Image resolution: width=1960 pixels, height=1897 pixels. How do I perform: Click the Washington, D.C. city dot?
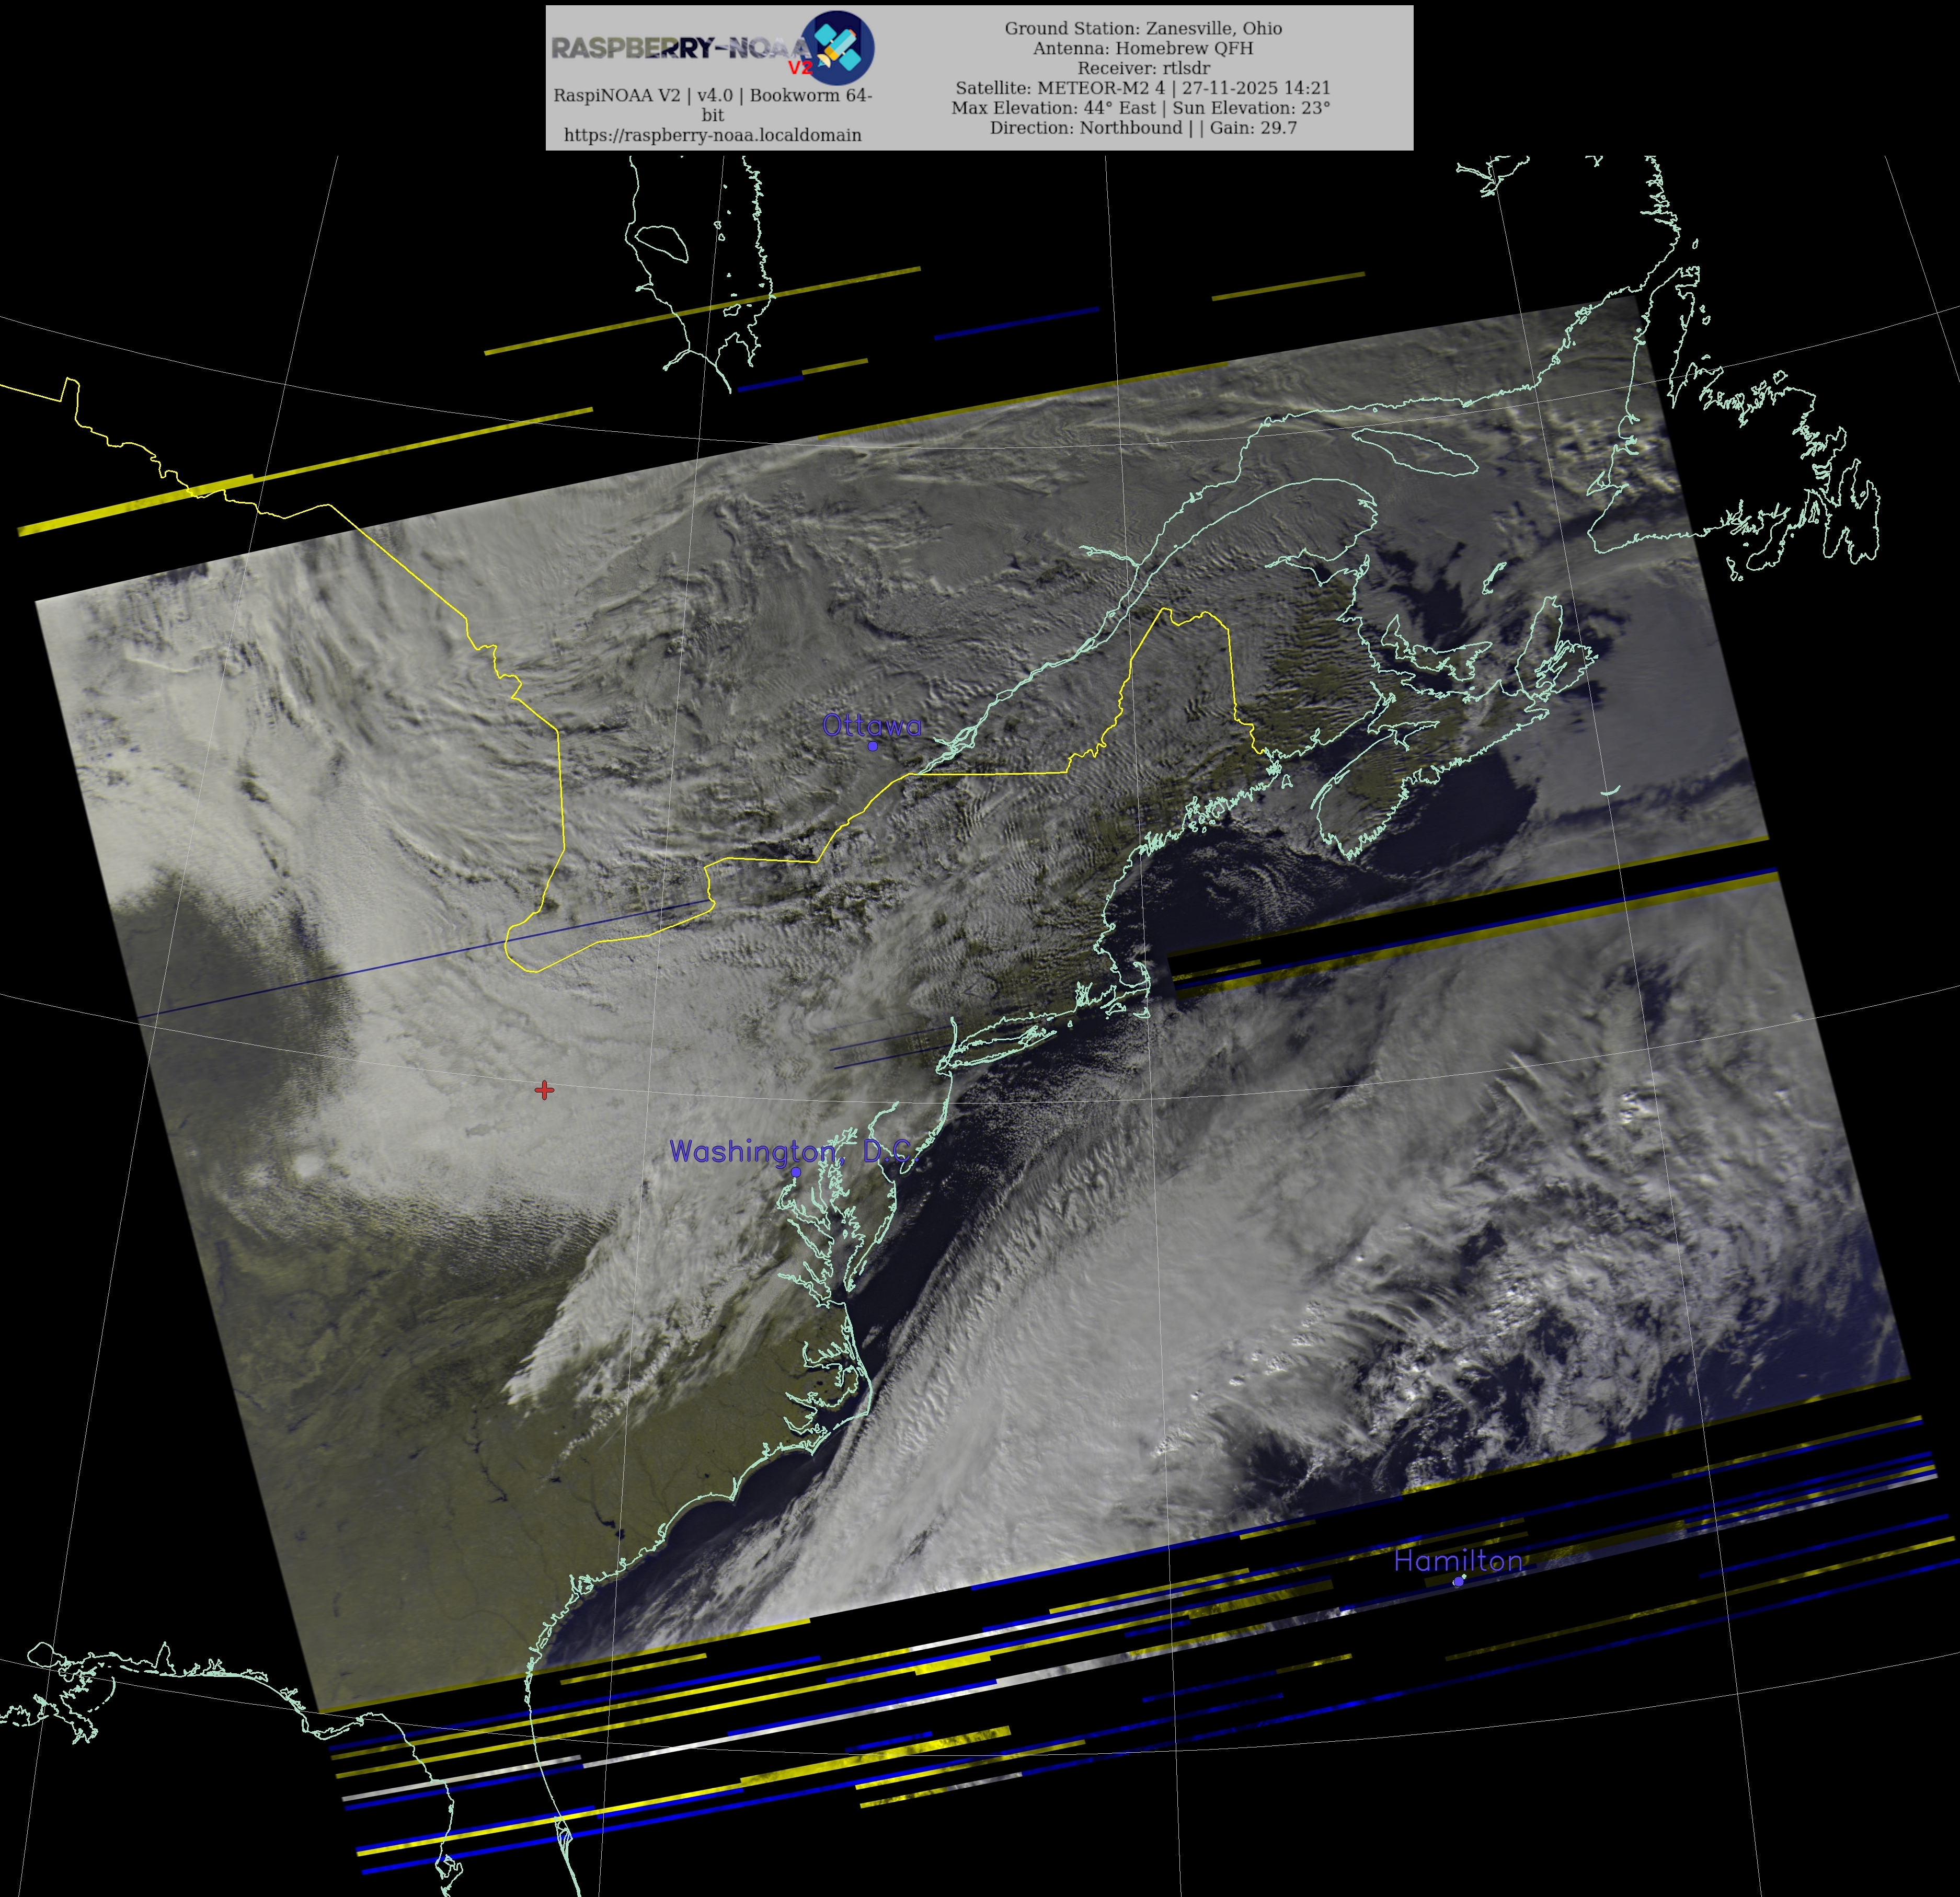pos(796,1171)
